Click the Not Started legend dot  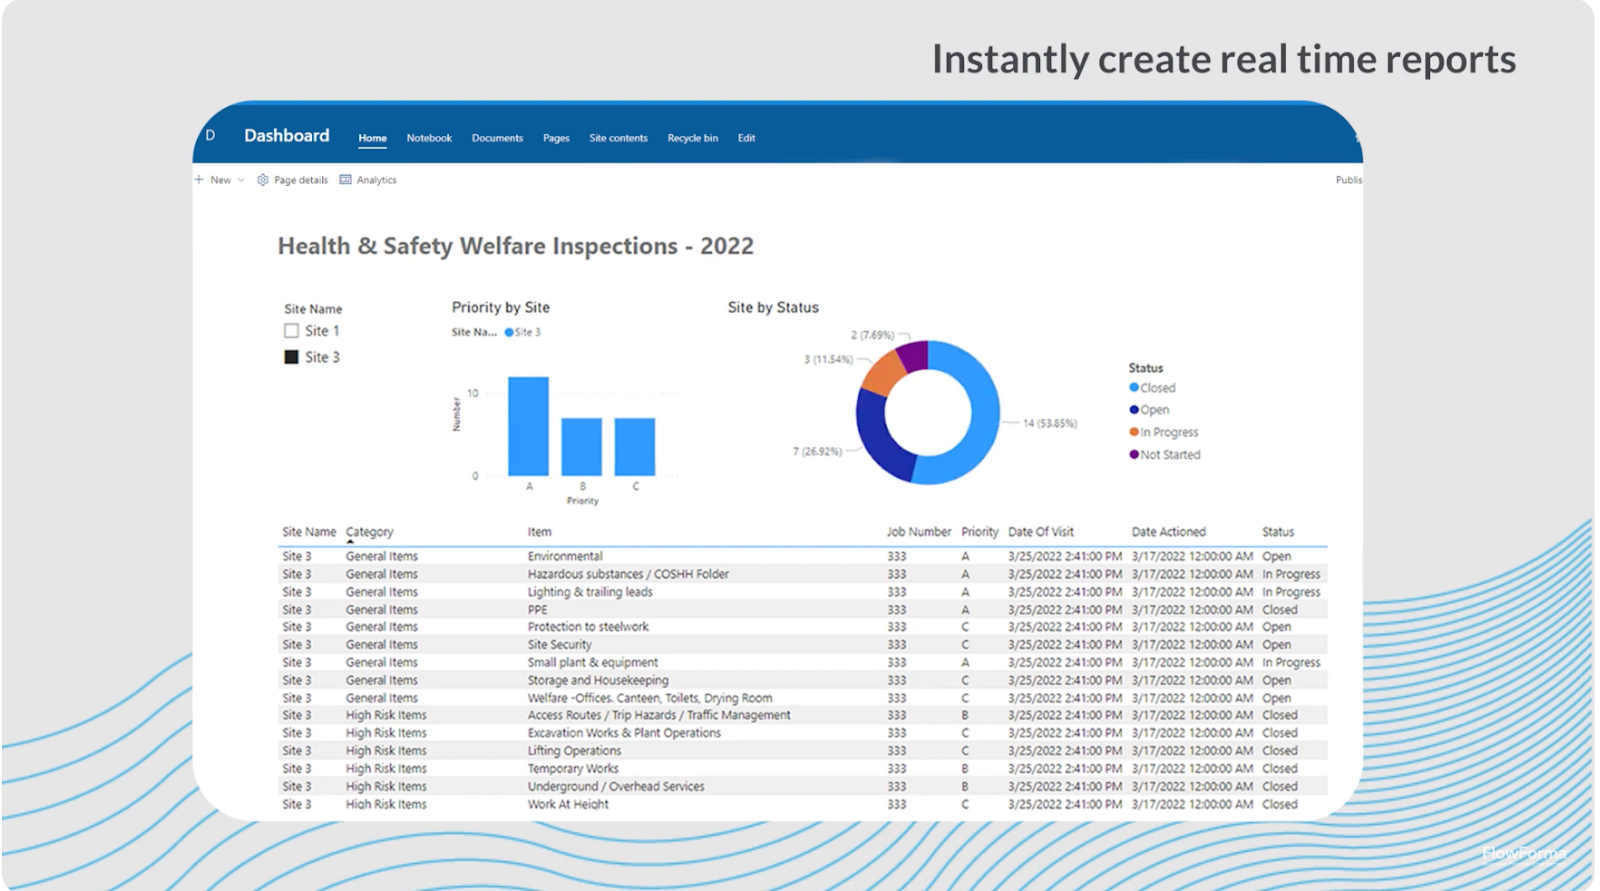pos(1134,454)
